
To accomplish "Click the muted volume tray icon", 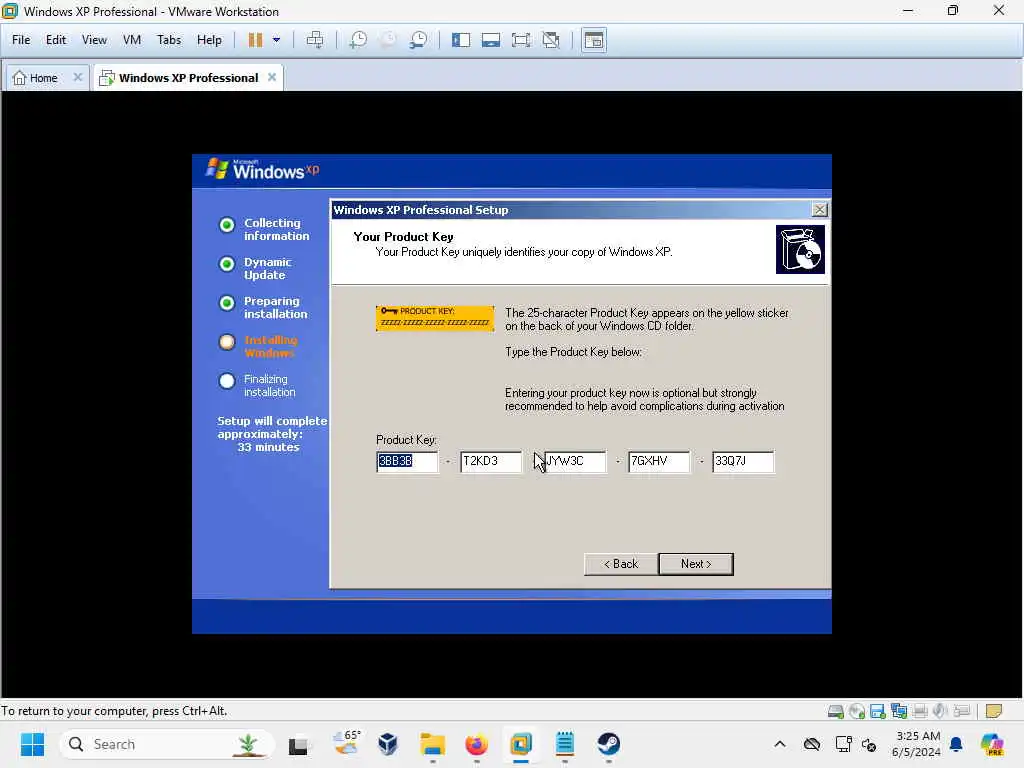I will click(x=869, y=744).
